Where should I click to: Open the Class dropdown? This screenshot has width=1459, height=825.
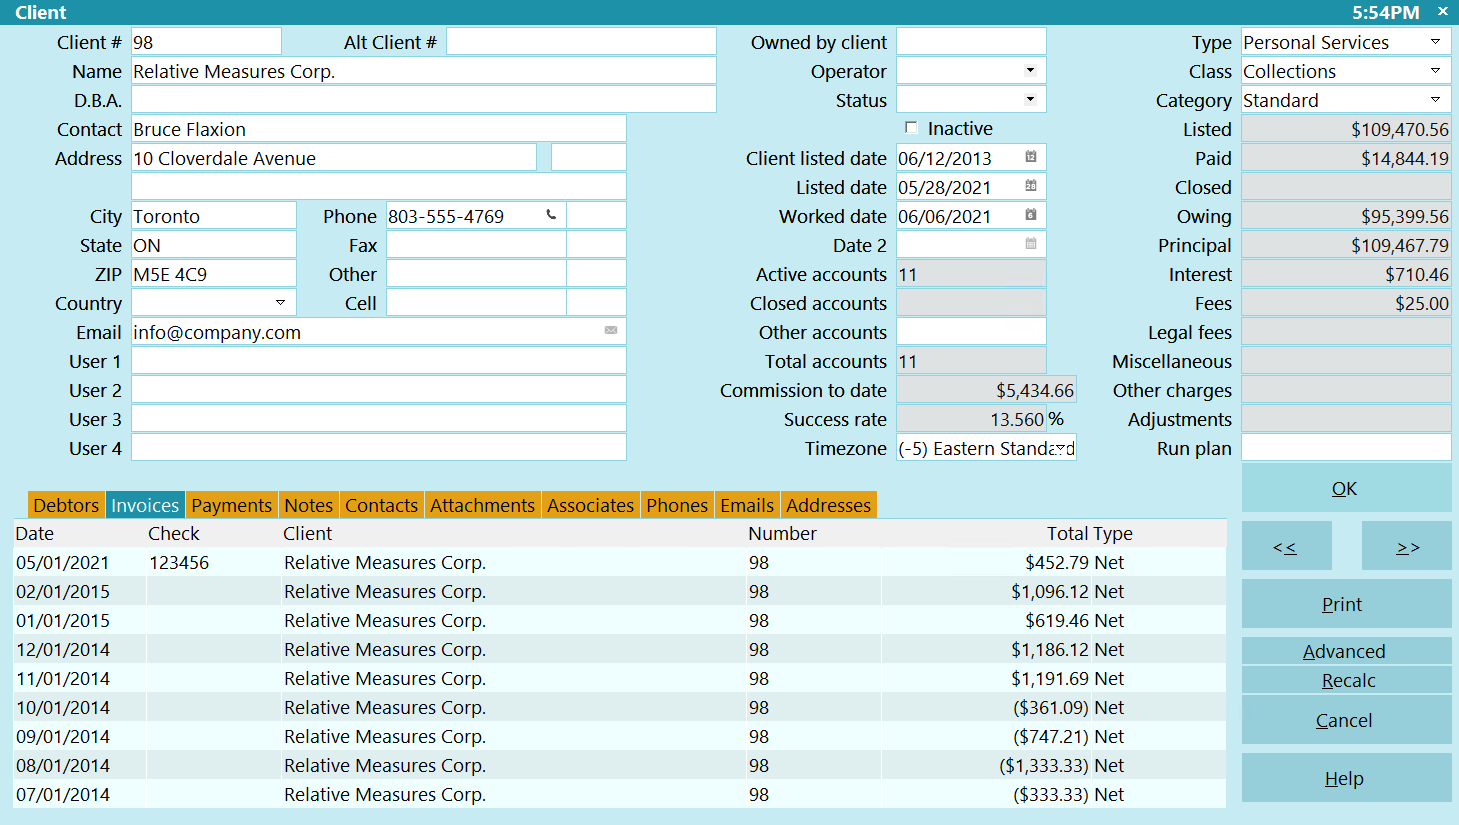[x=1436, y=71]
